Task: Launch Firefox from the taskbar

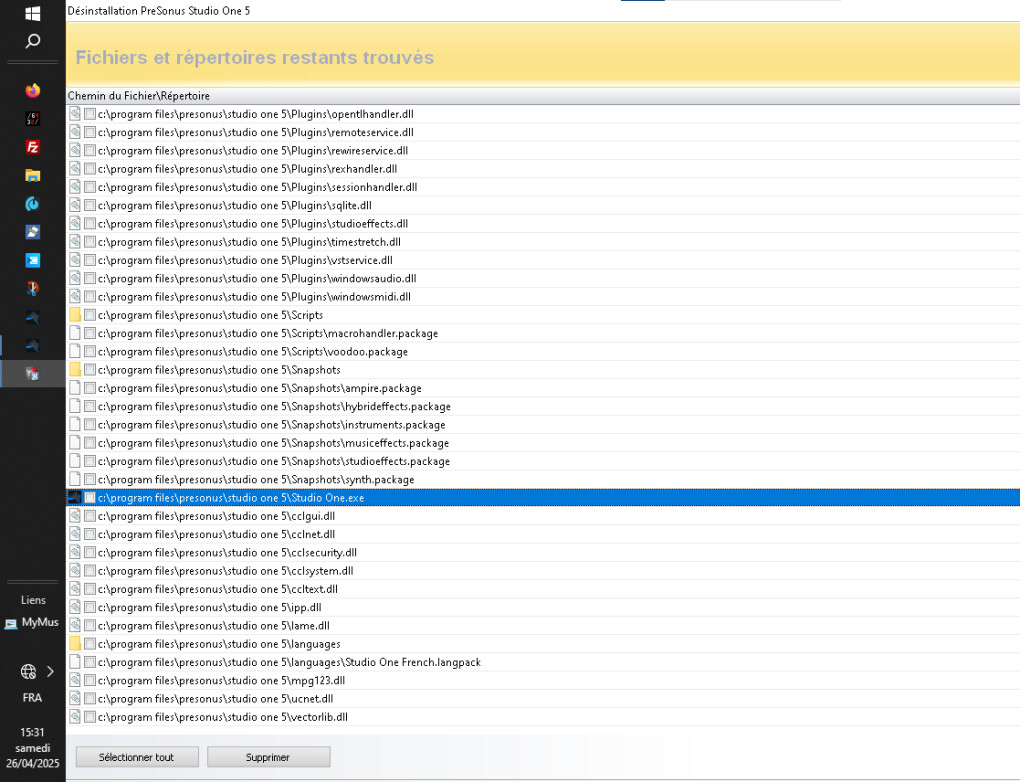Action: 33,90
